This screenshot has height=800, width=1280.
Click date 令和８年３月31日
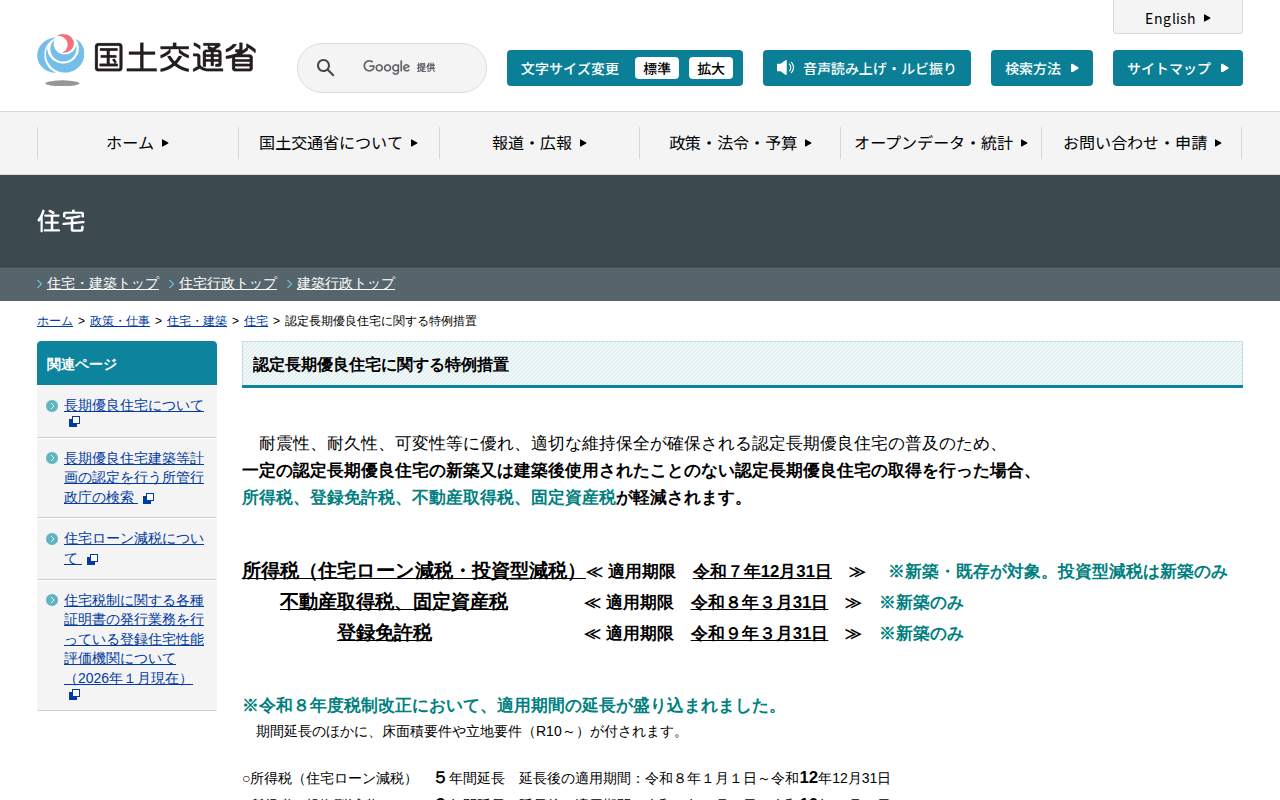pyautogui.click(x=759, y=602)
